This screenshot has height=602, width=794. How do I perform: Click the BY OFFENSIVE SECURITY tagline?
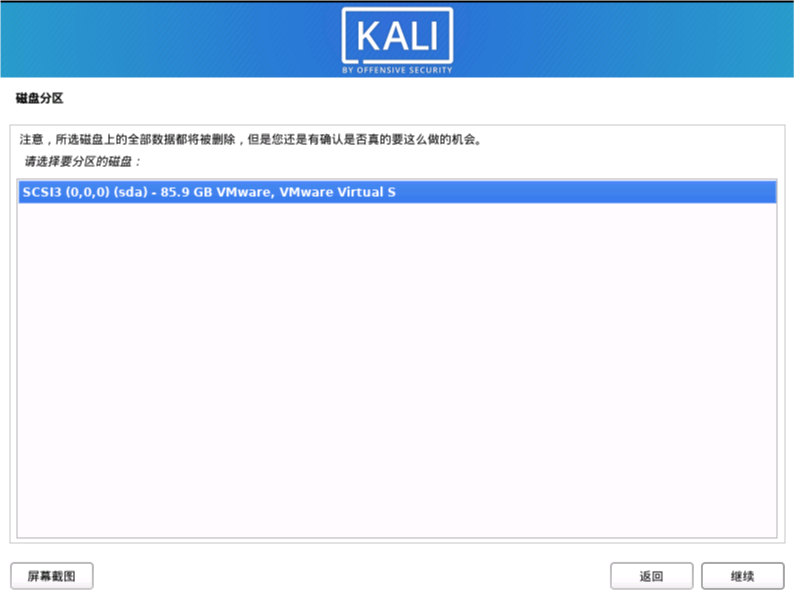tap(397, 70)
